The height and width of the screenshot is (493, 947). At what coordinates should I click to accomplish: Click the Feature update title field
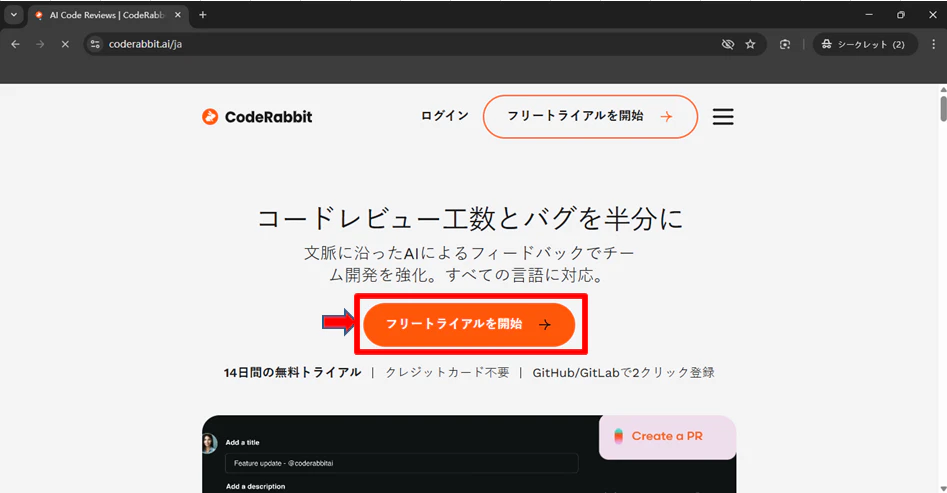(402, 463)
